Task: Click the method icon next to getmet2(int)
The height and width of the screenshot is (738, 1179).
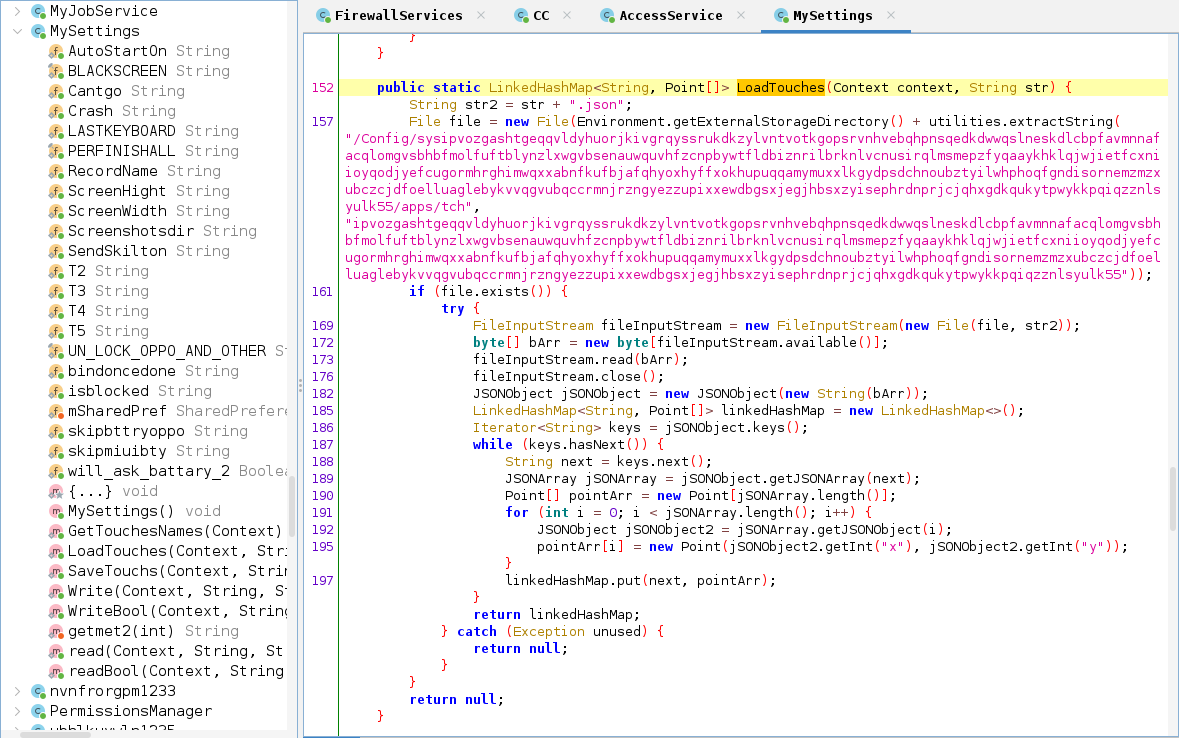Action: tap(56, 631)
